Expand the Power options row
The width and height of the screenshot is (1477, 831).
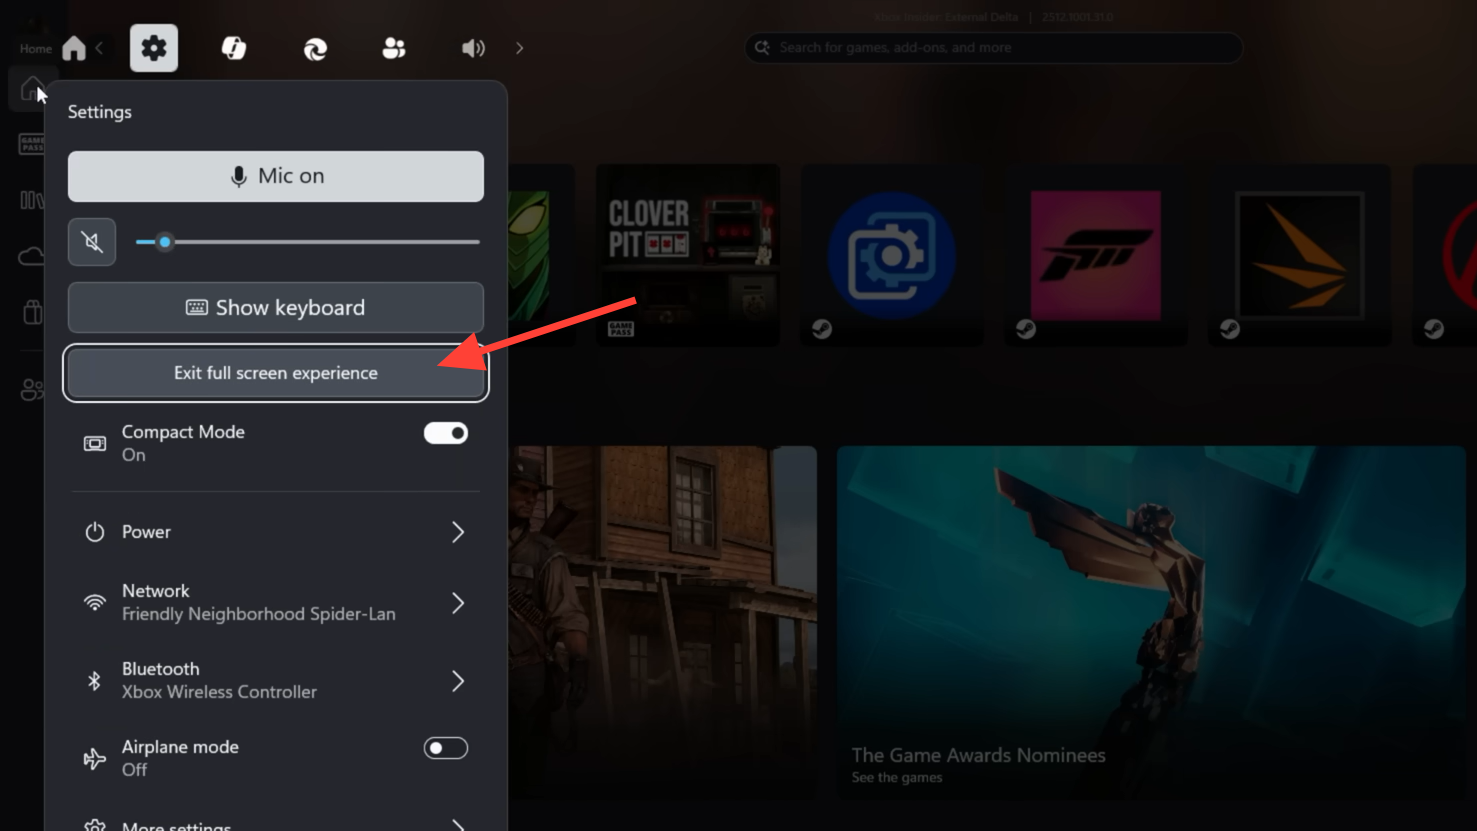pos(276,532)
